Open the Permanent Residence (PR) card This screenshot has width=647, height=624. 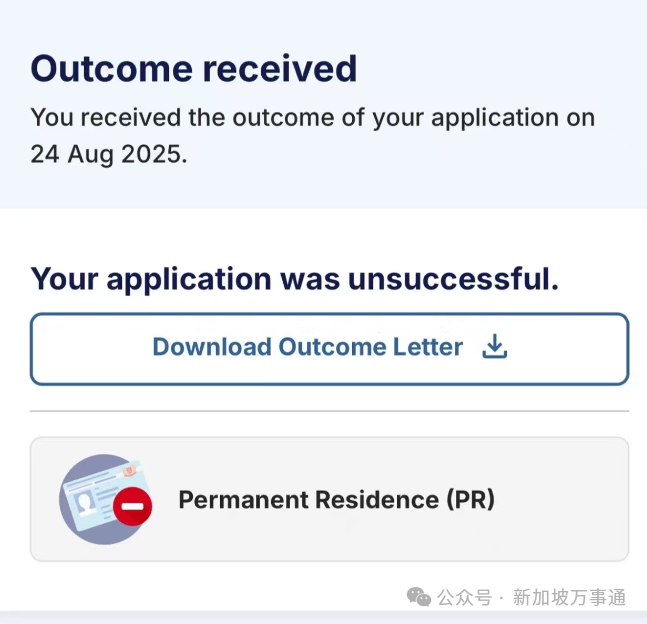click(x=329, y=499)
